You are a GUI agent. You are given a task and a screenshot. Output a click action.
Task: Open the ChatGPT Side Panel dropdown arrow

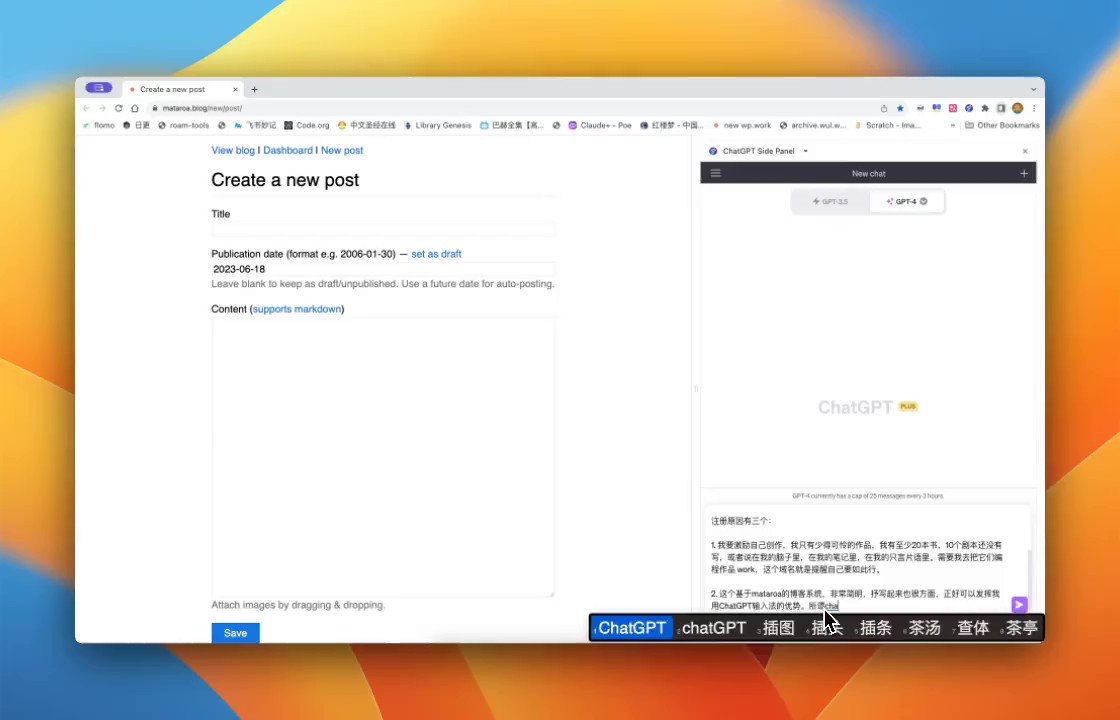tap(806, 151)
